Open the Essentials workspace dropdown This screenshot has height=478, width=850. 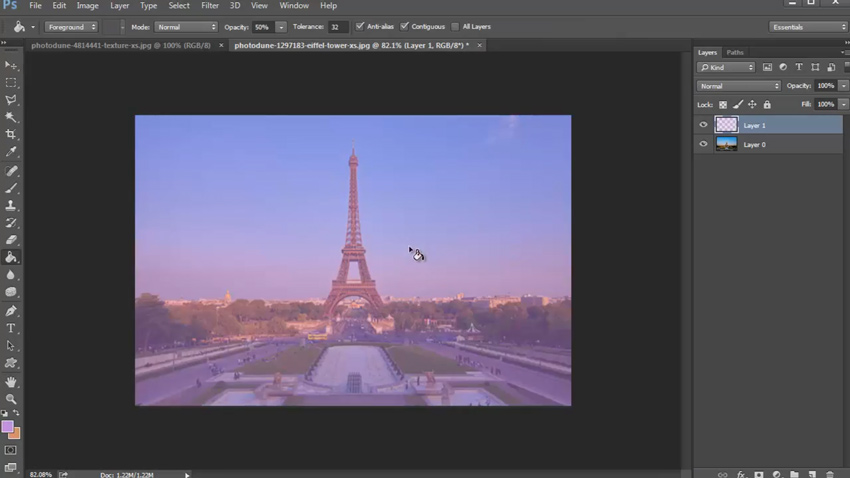pyautogui.click(x=808, y=27)
